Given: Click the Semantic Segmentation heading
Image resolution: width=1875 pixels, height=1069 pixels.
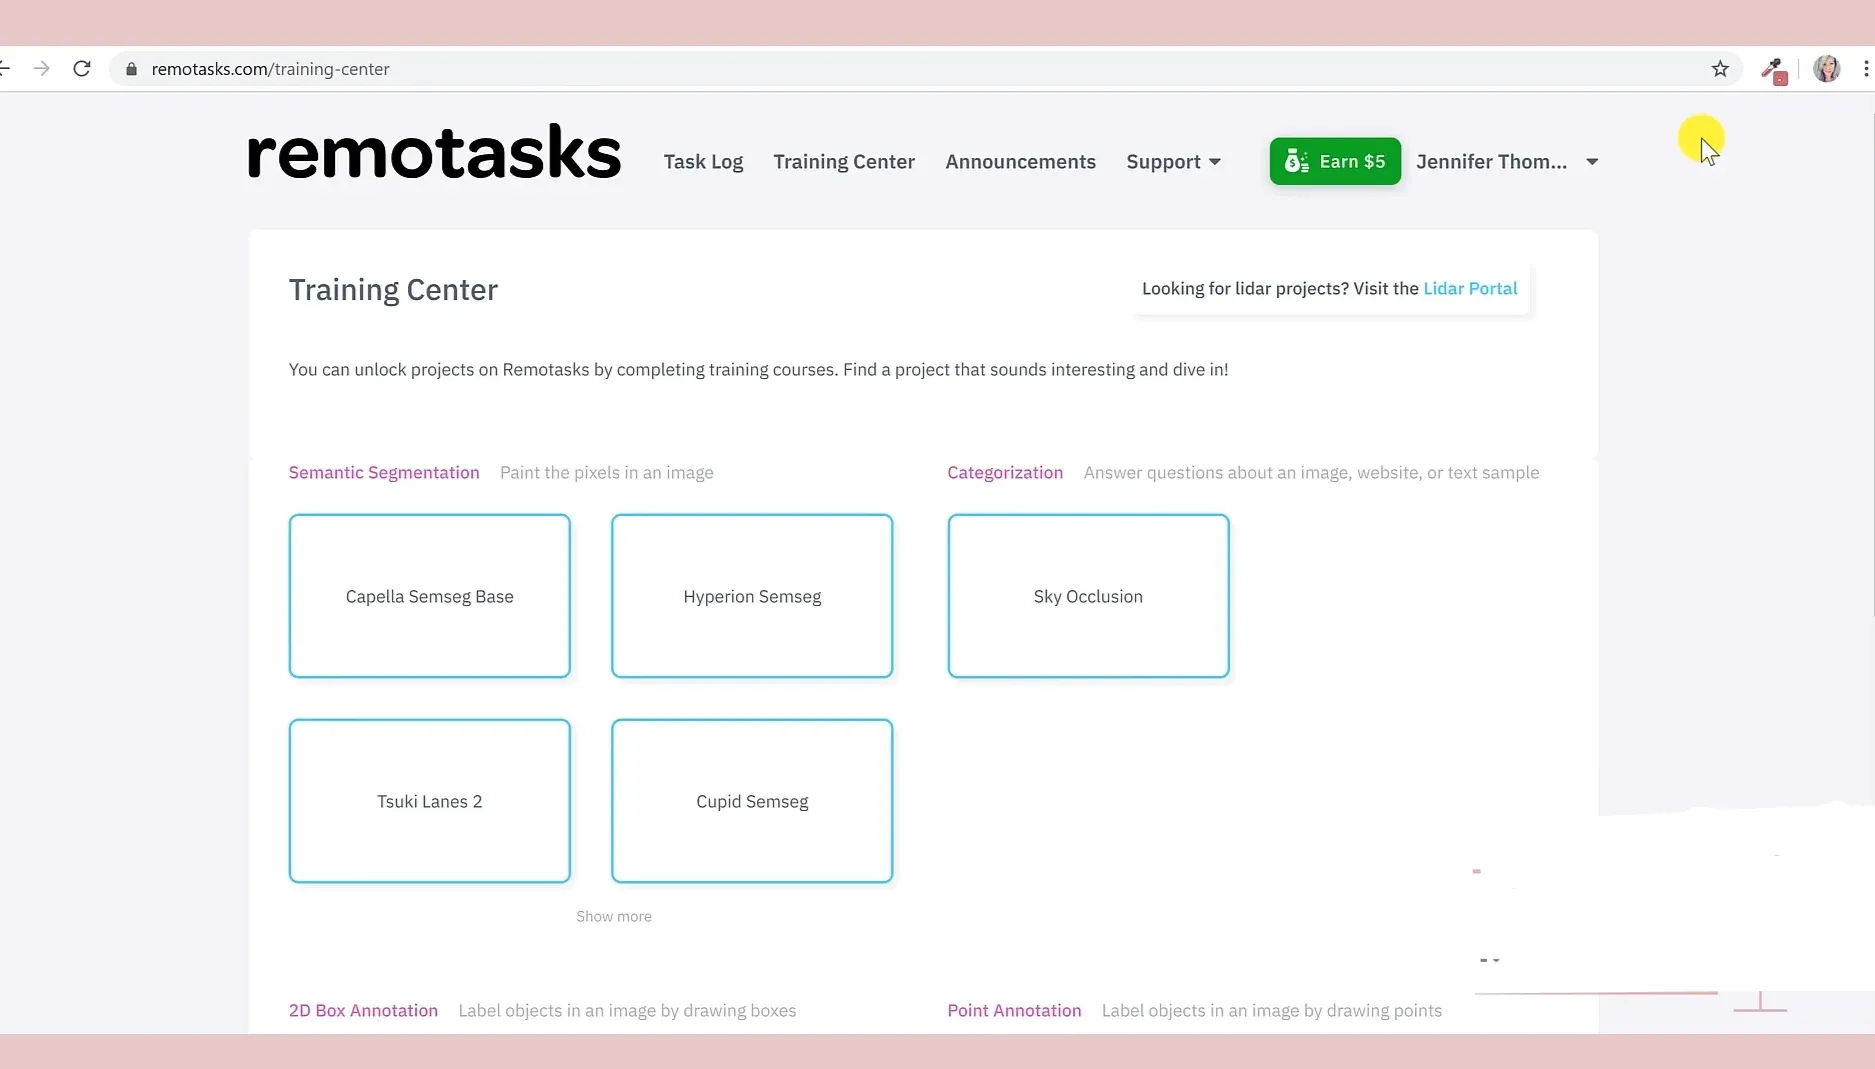Looking at the screenshot, I should [384, 473].
